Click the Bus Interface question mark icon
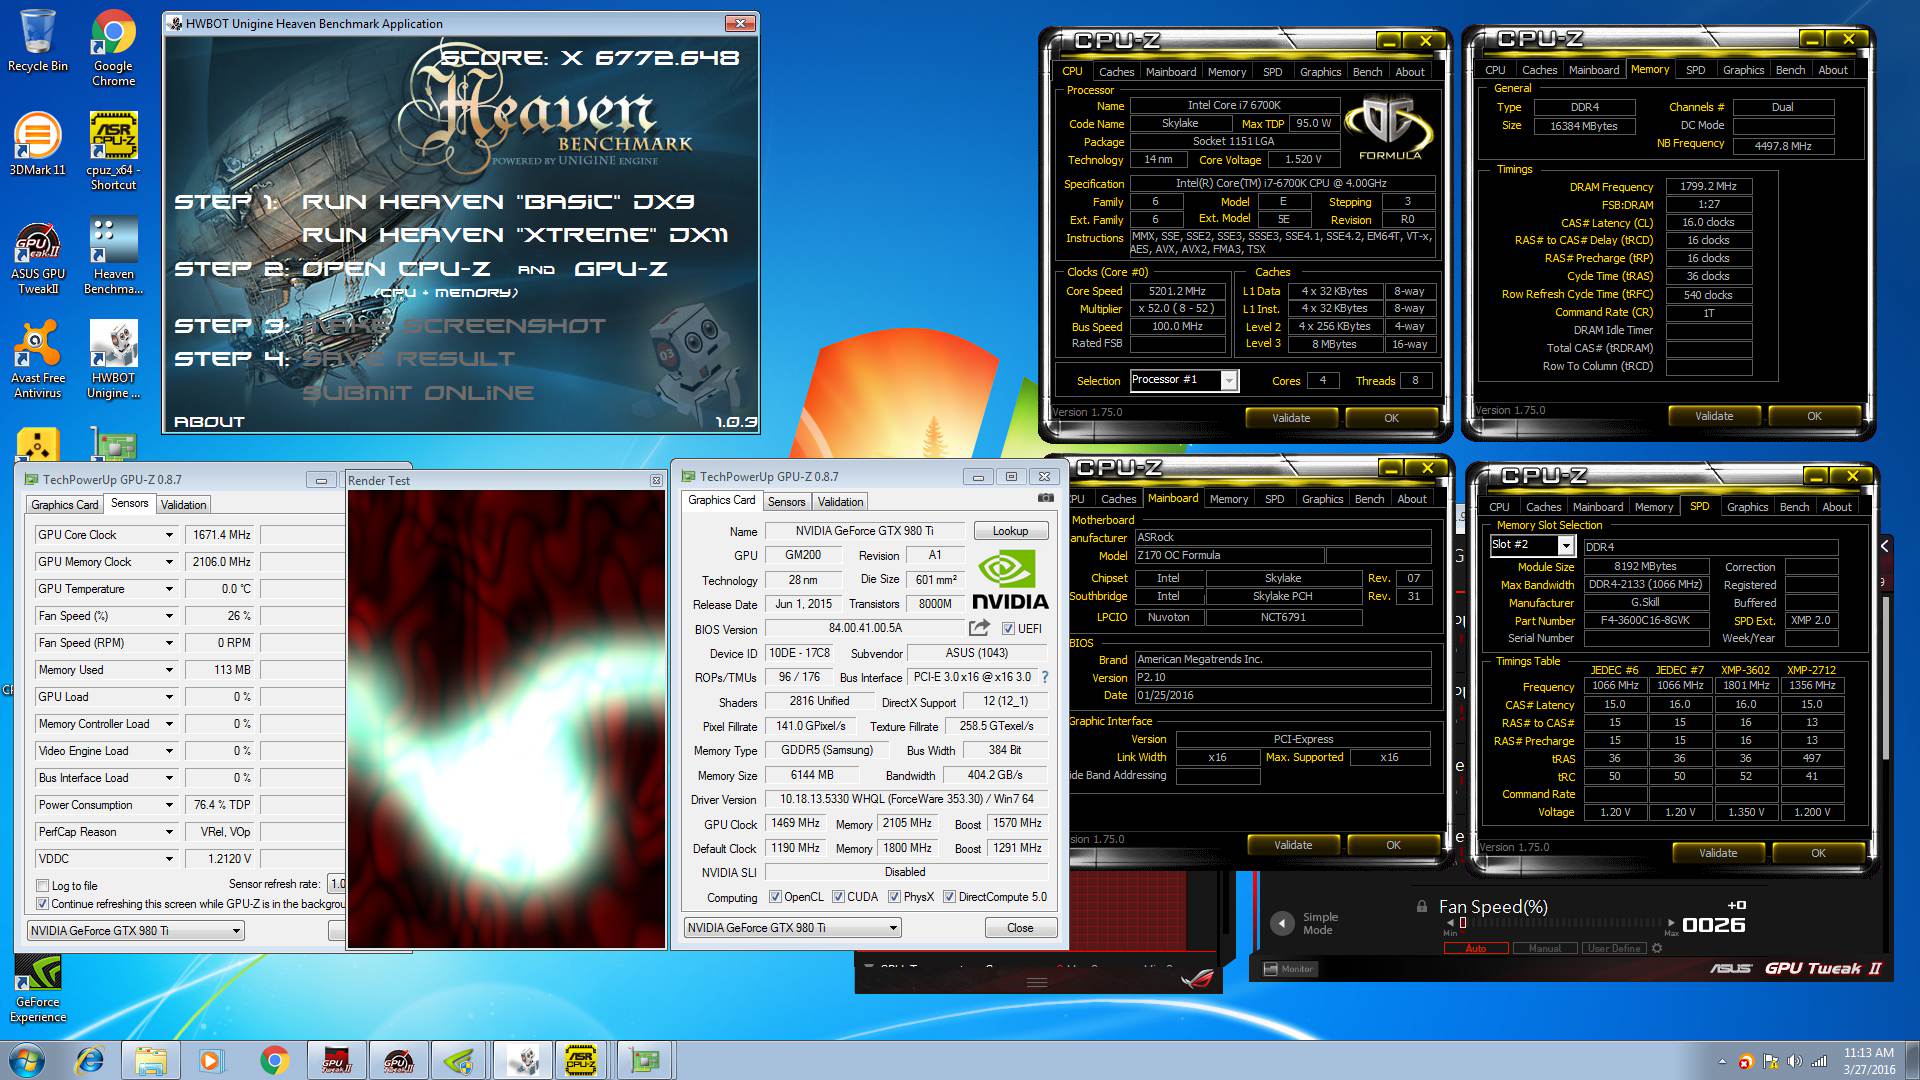Screen dimensions: 1920x1080 tap(1045, 677)
